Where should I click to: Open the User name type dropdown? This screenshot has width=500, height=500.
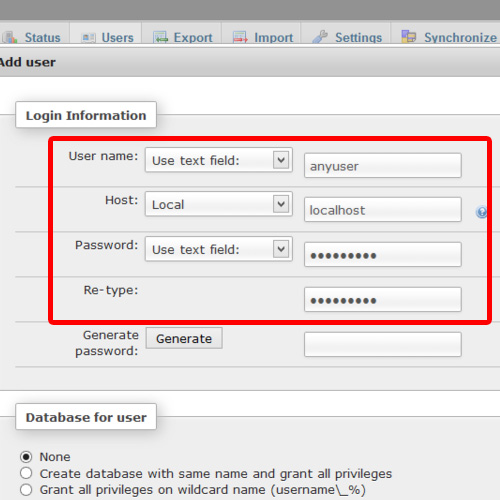[219, 160]
